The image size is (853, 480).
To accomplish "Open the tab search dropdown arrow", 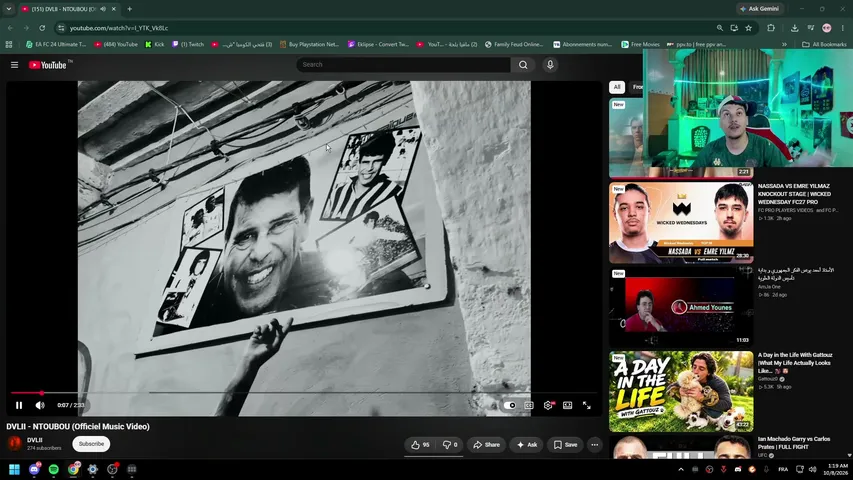I will click(9, 9).
